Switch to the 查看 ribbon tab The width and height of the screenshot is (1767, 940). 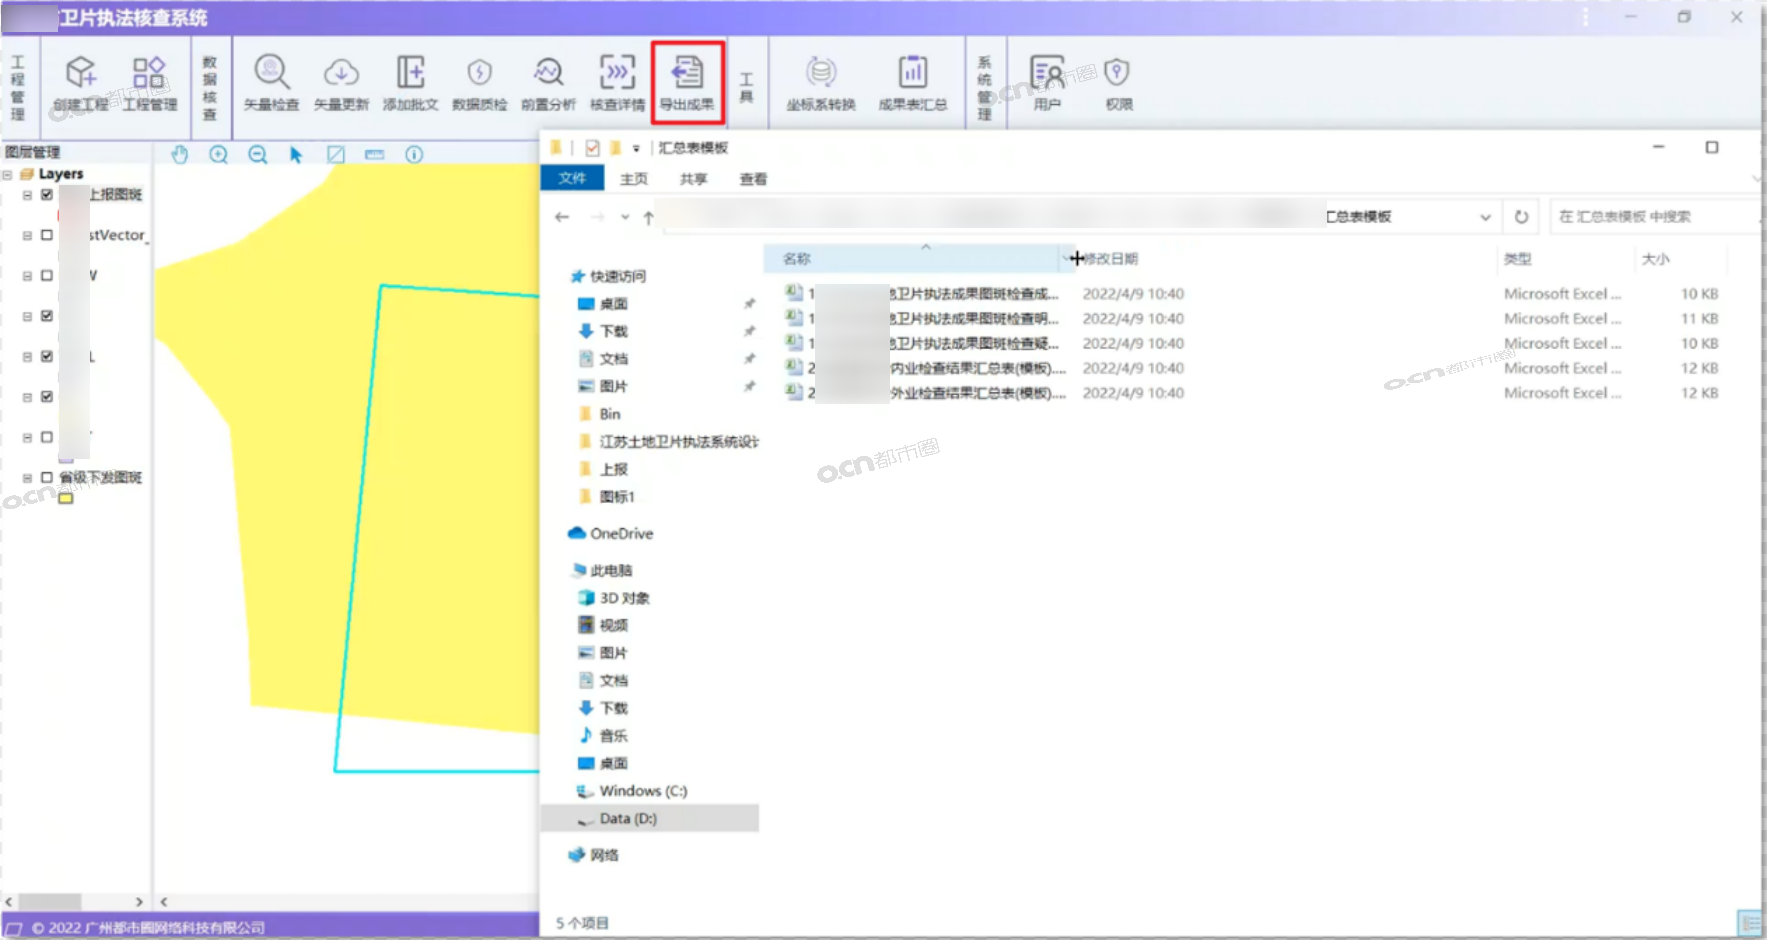point(753,179)
